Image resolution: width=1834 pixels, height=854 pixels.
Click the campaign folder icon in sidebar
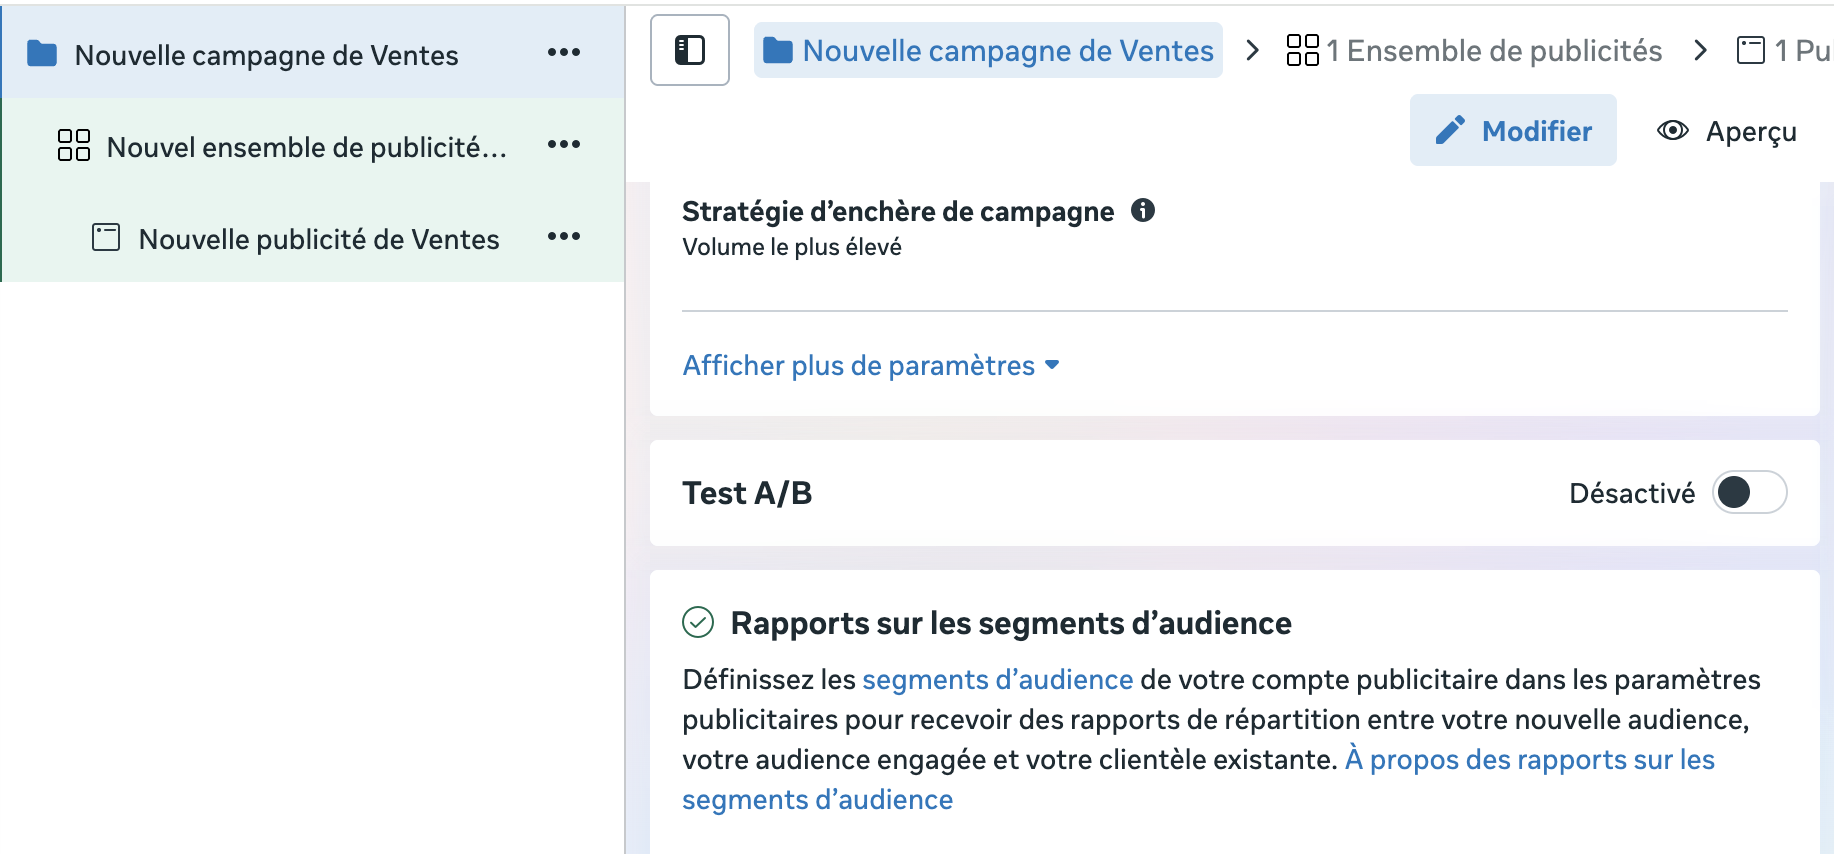coord(42,54)
